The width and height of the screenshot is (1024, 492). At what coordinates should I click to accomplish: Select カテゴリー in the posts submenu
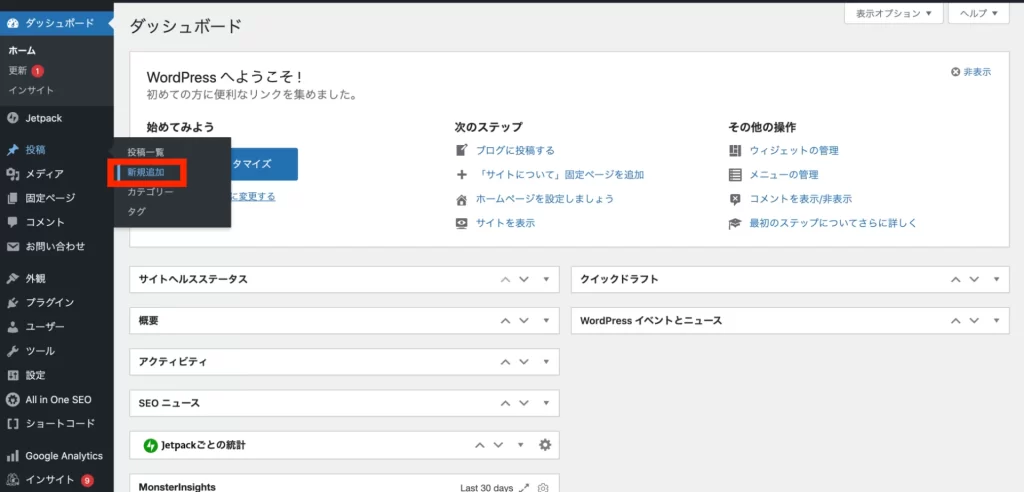(x=150, y=192)
